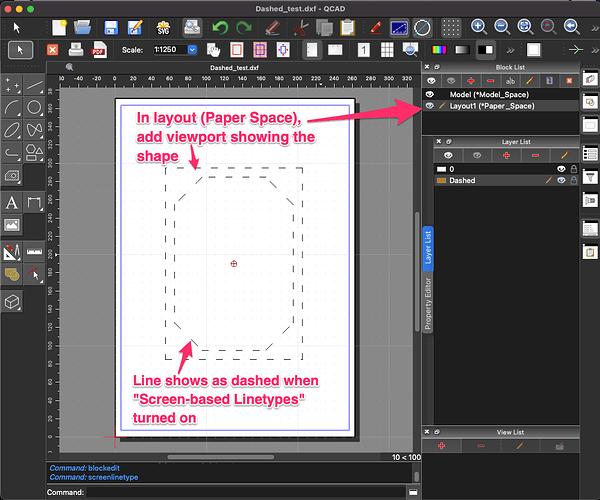
Task: Set portrait paper orientation
Action: click(x=312, y=50)
